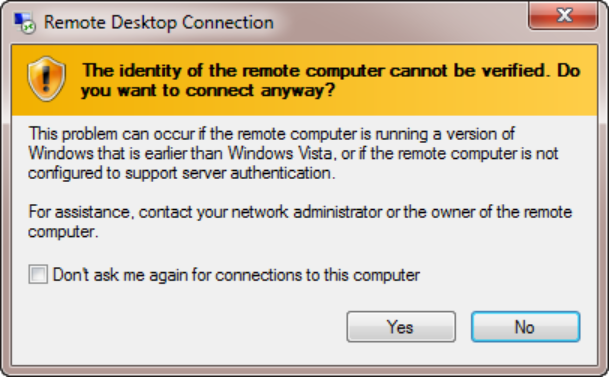This screenshot has width=609, height=377.
Task: Click the yellow warning shield icon
Action: click(x=46, y=79)
